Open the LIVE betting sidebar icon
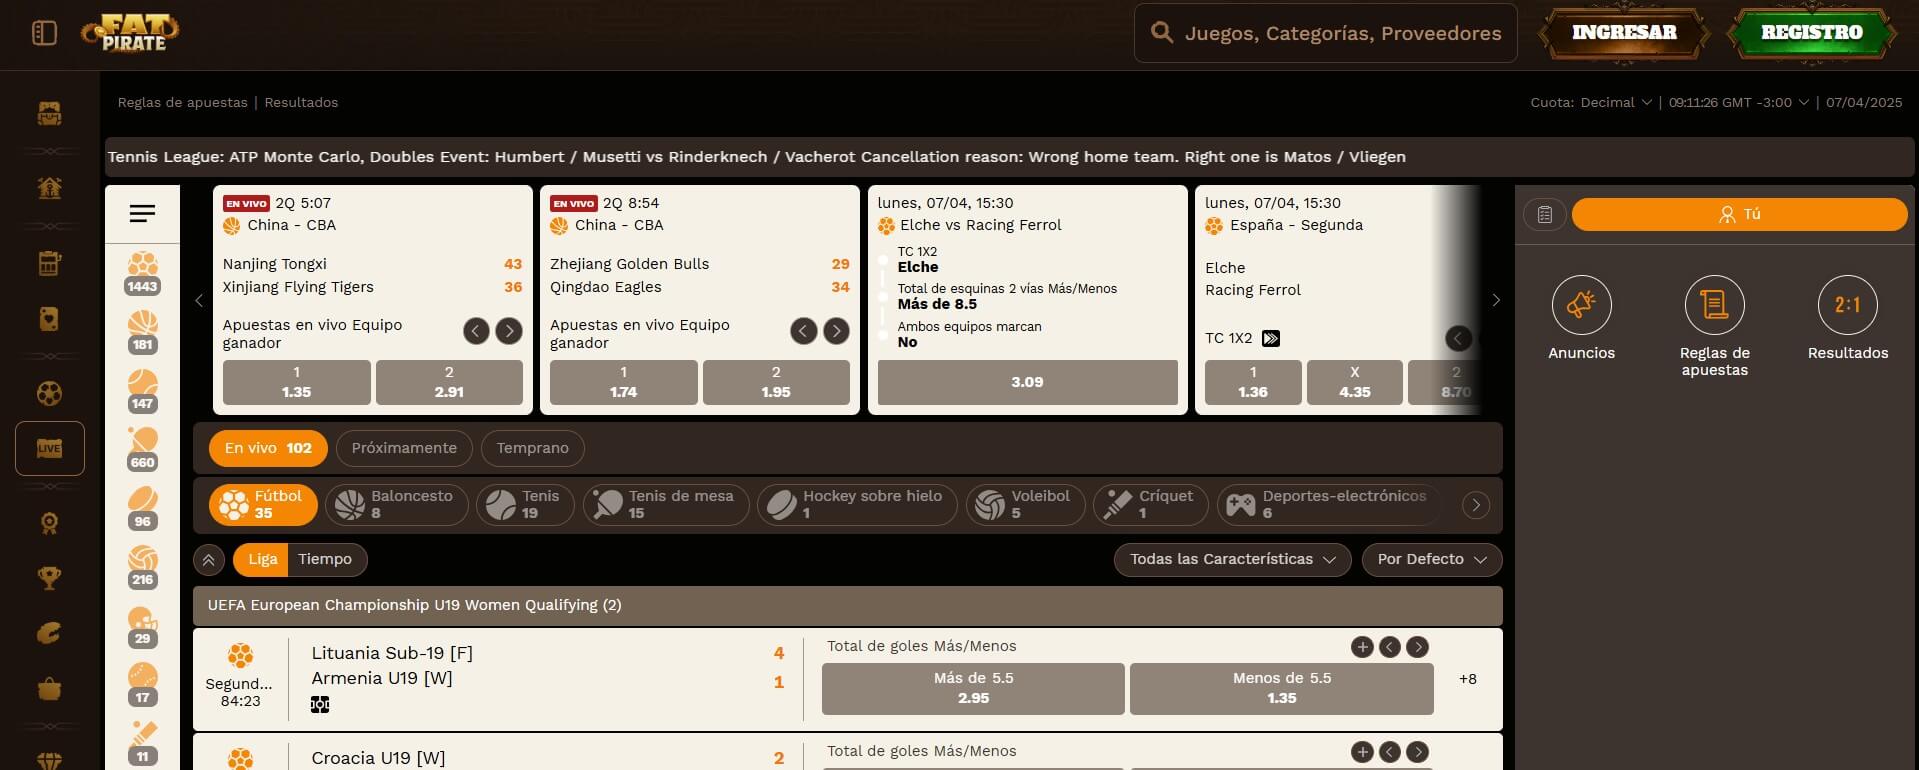The image size is (1919, 770). 50,448
